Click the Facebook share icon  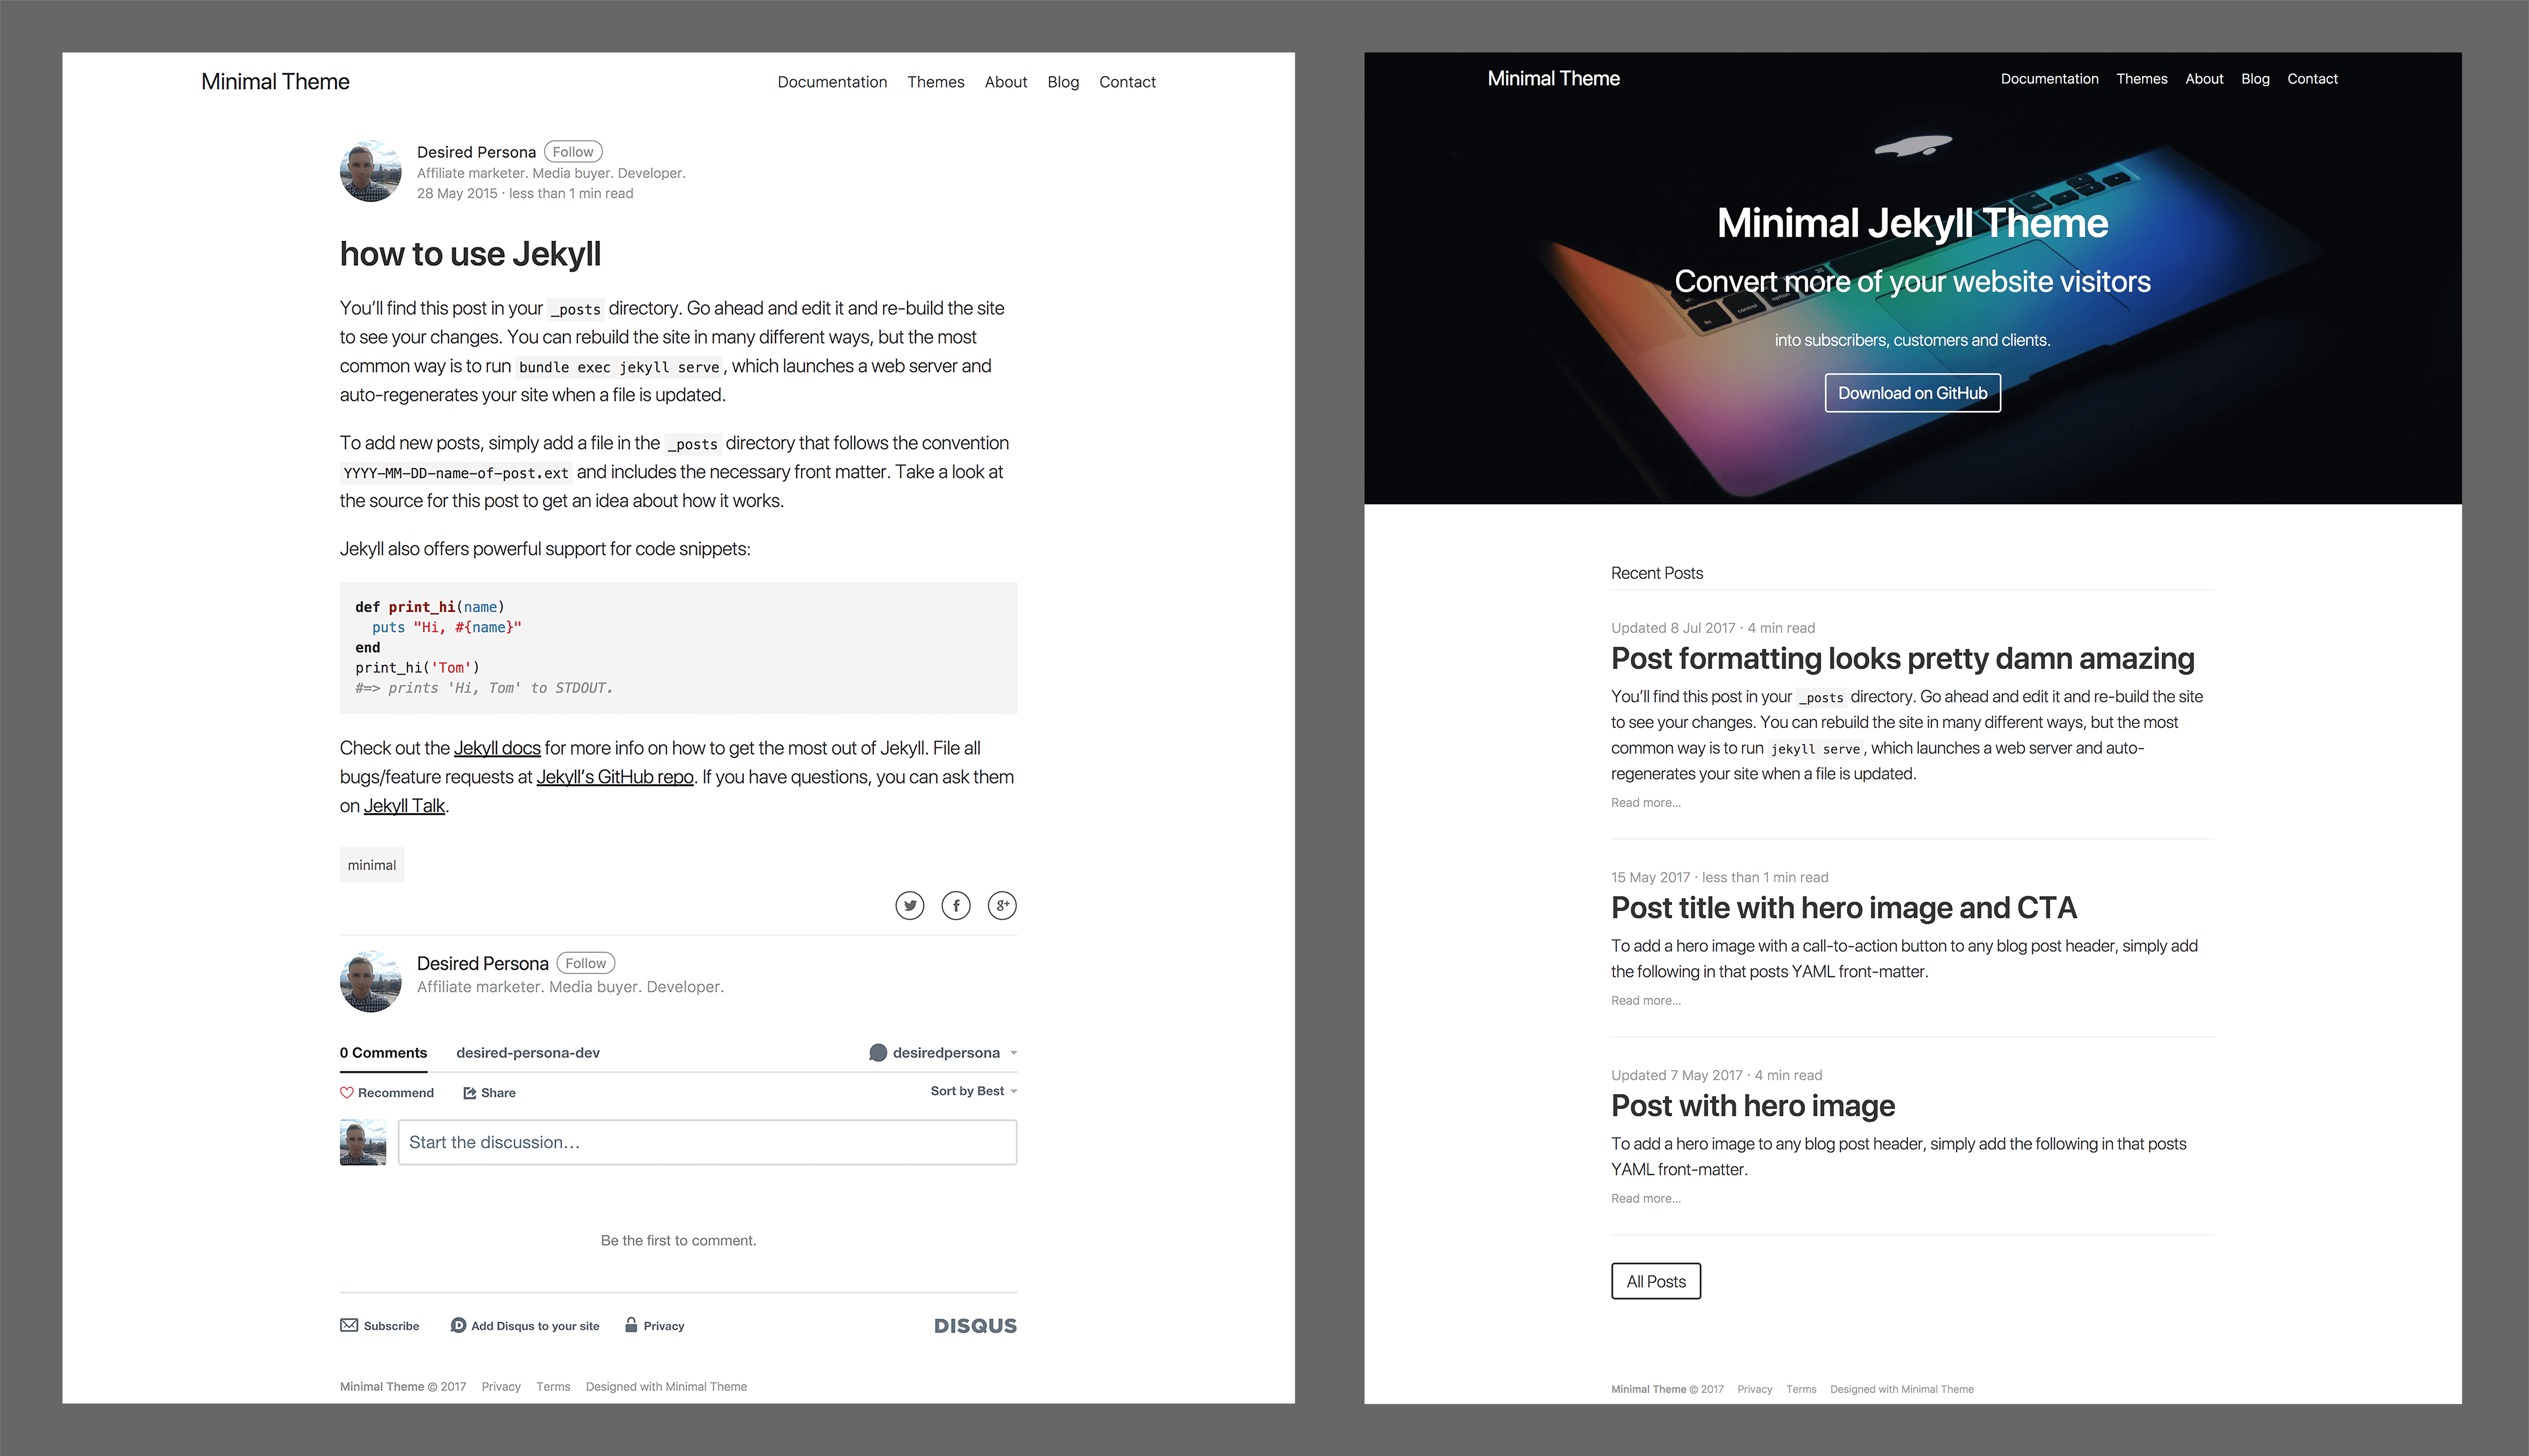click(956, 905)
